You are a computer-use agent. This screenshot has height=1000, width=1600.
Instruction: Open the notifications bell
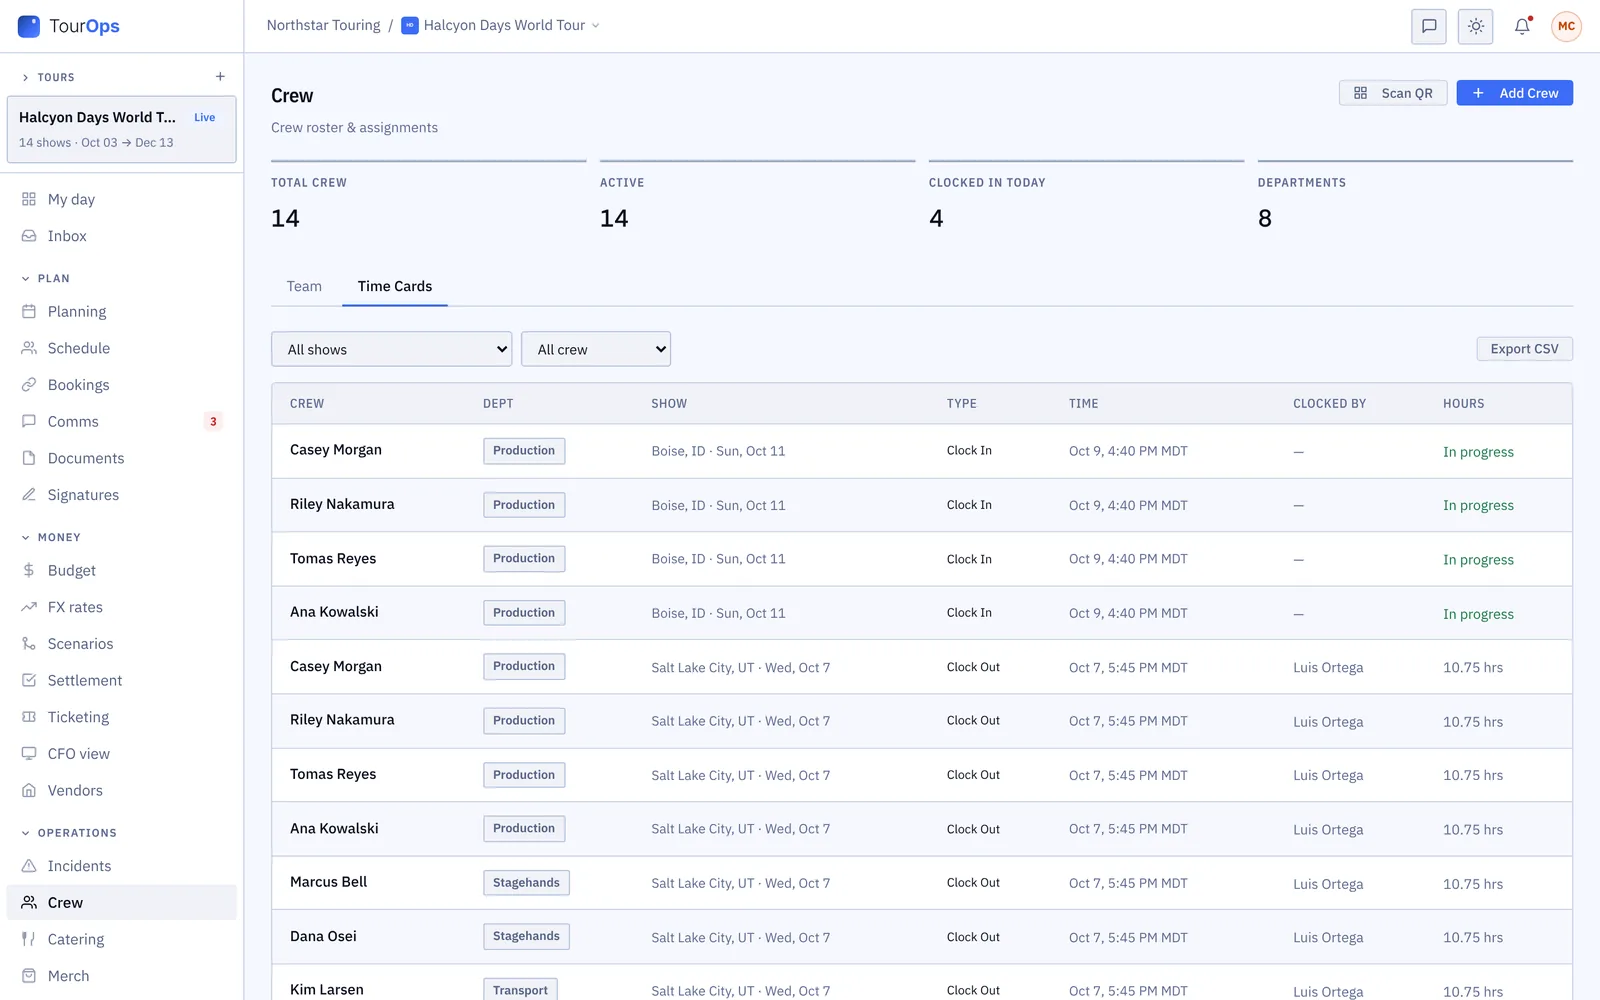pyautogui.click(x=1522, y=27)
